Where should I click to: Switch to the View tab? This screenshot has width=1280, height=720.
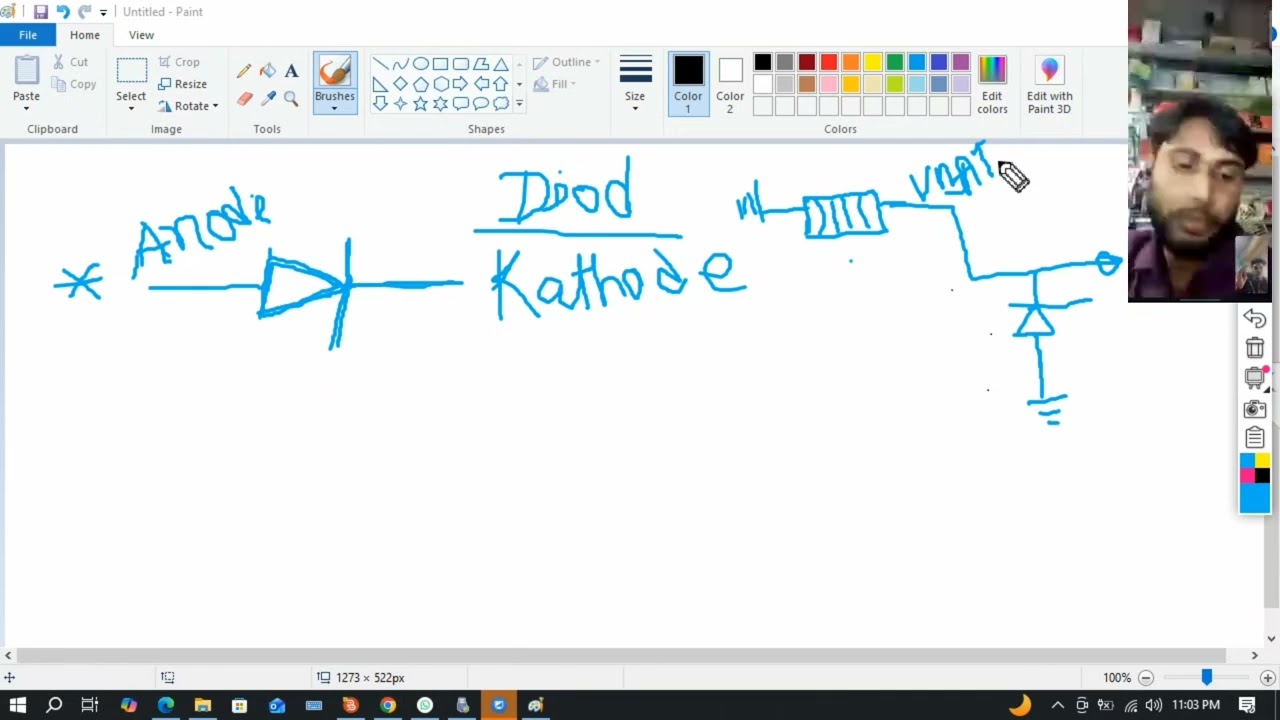[141, 35]
